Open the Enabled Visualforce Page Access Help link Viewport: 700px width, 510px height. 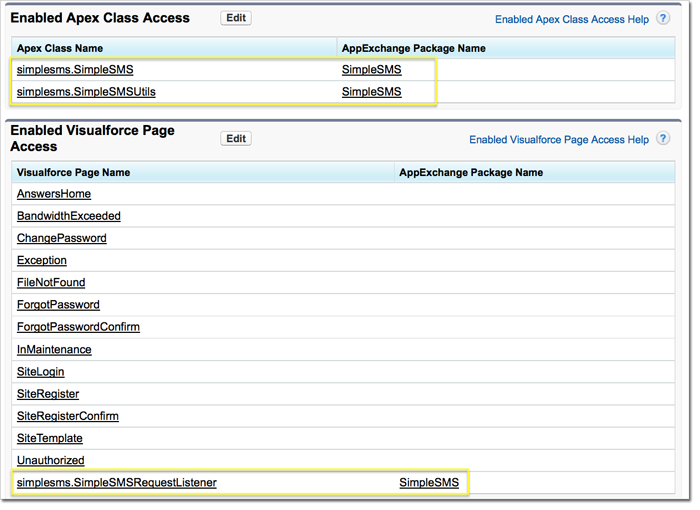point(559,140)
